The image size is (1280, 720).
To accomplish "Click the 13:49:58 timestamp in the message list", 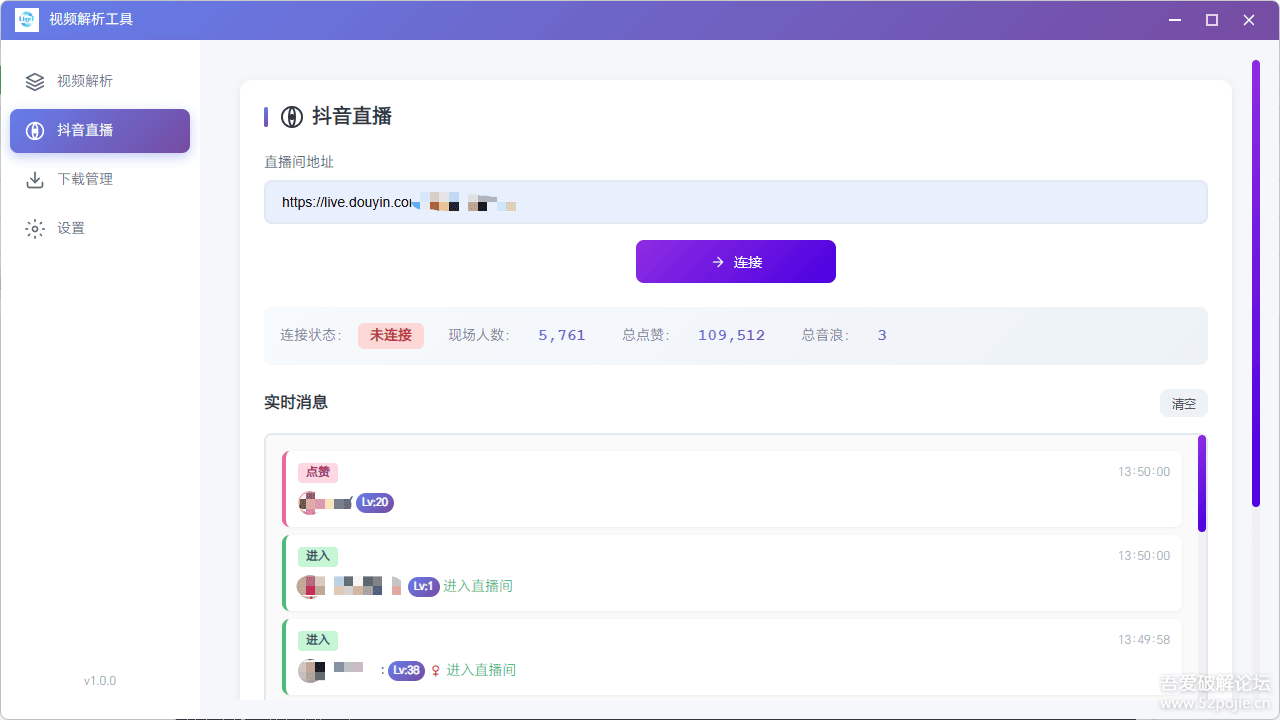I will (x=1143, y=638).
